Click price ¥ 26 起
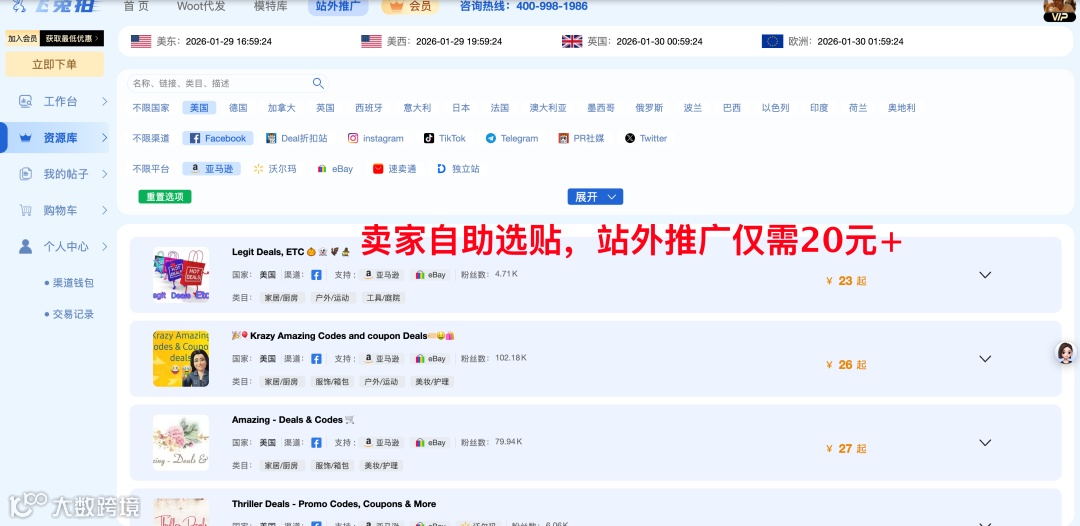This screenshot has width=1080, height=526. click(846, 365)
